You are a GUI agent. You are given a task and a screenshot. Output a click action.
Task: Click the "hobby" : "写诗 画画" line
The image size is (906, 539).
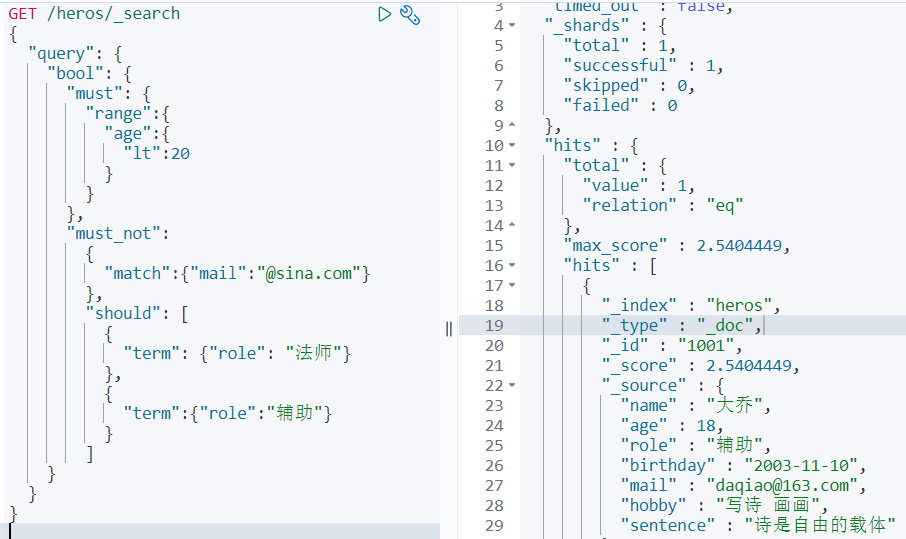click(x=725, y=505)
